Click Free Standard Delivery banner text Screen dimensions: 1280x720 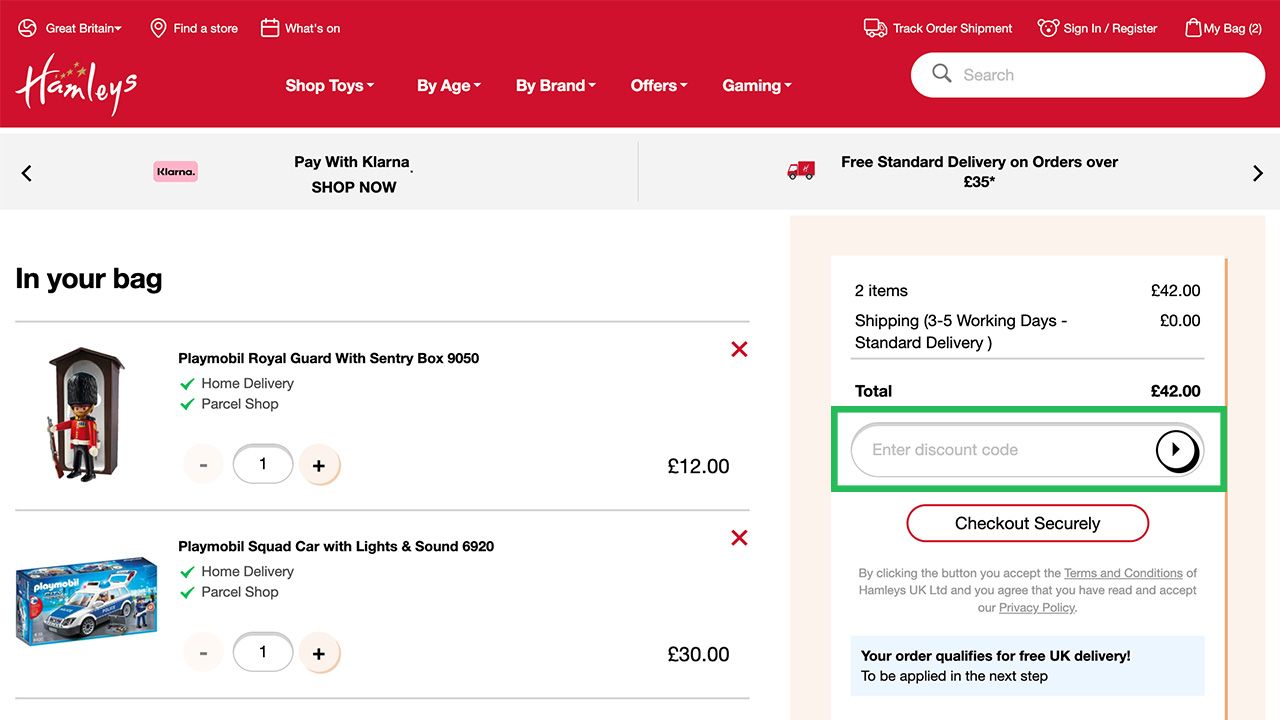pyautogui.click(x=979, y=172)
